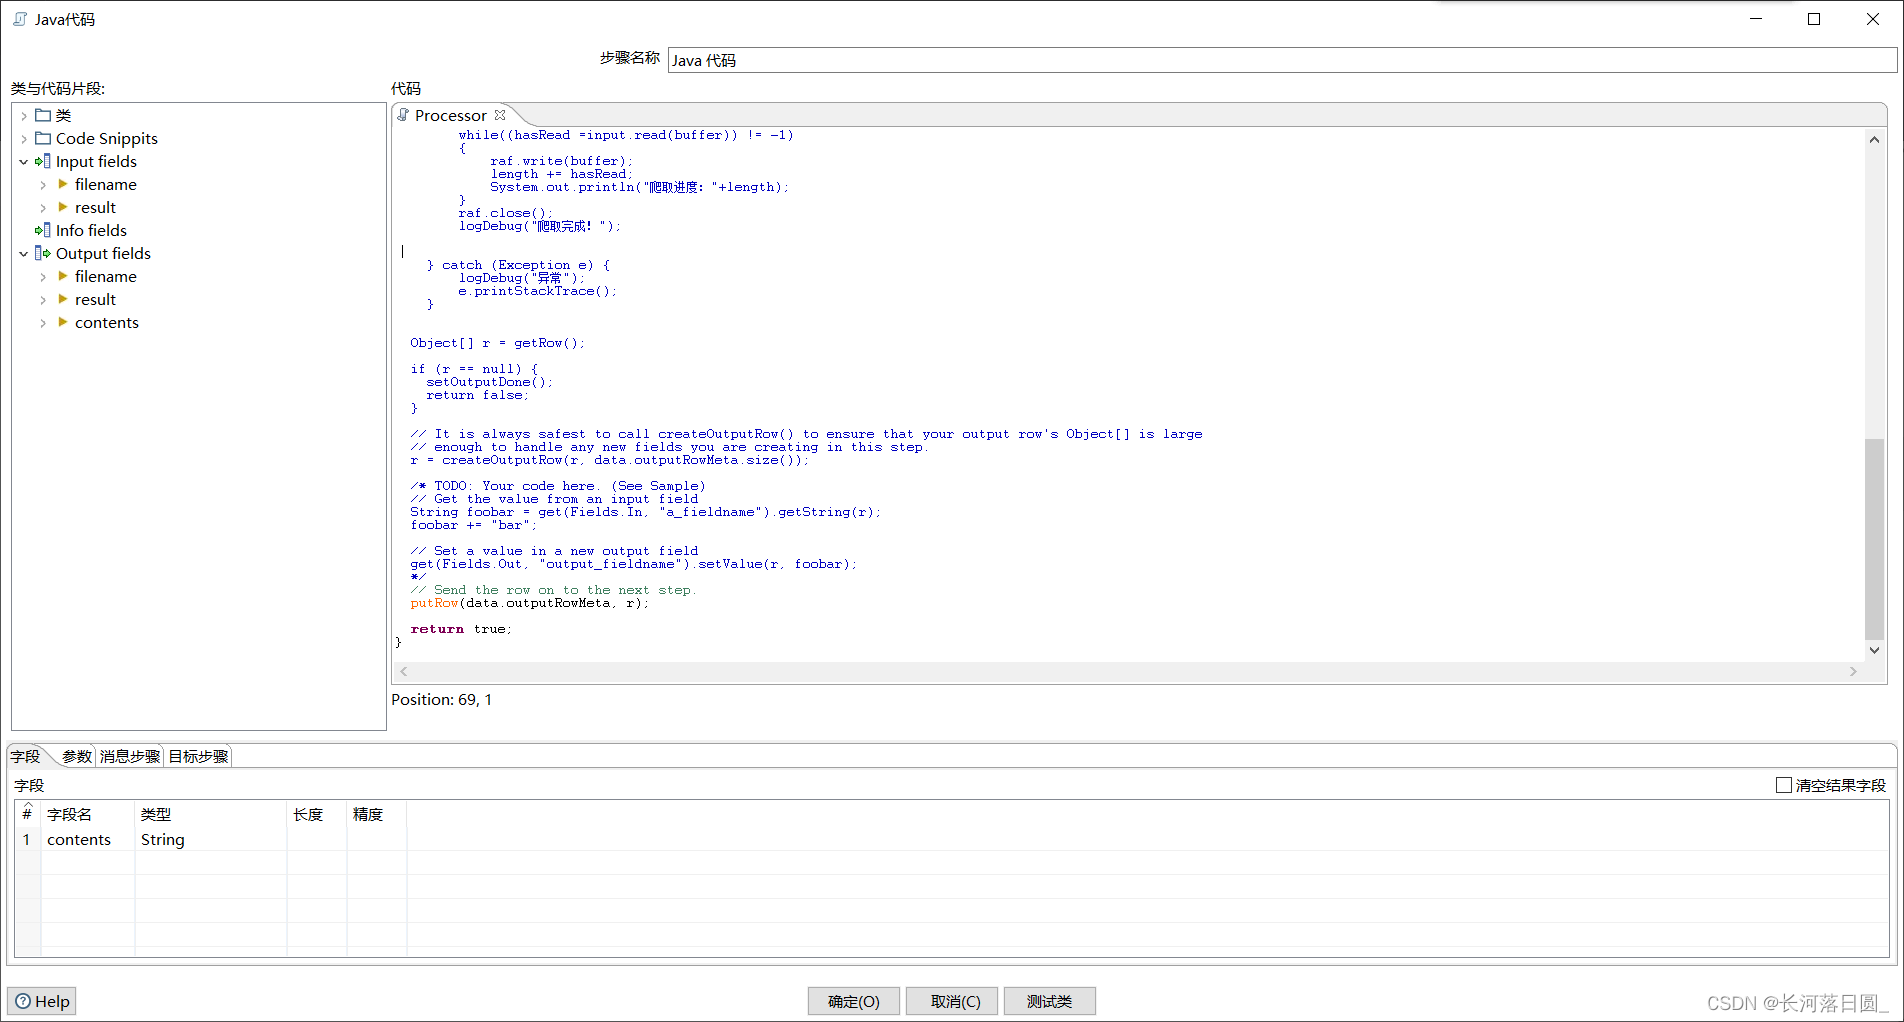Open the 目标步骤 tab
Screen dimensions: 1904x1022
coord(197,756)
